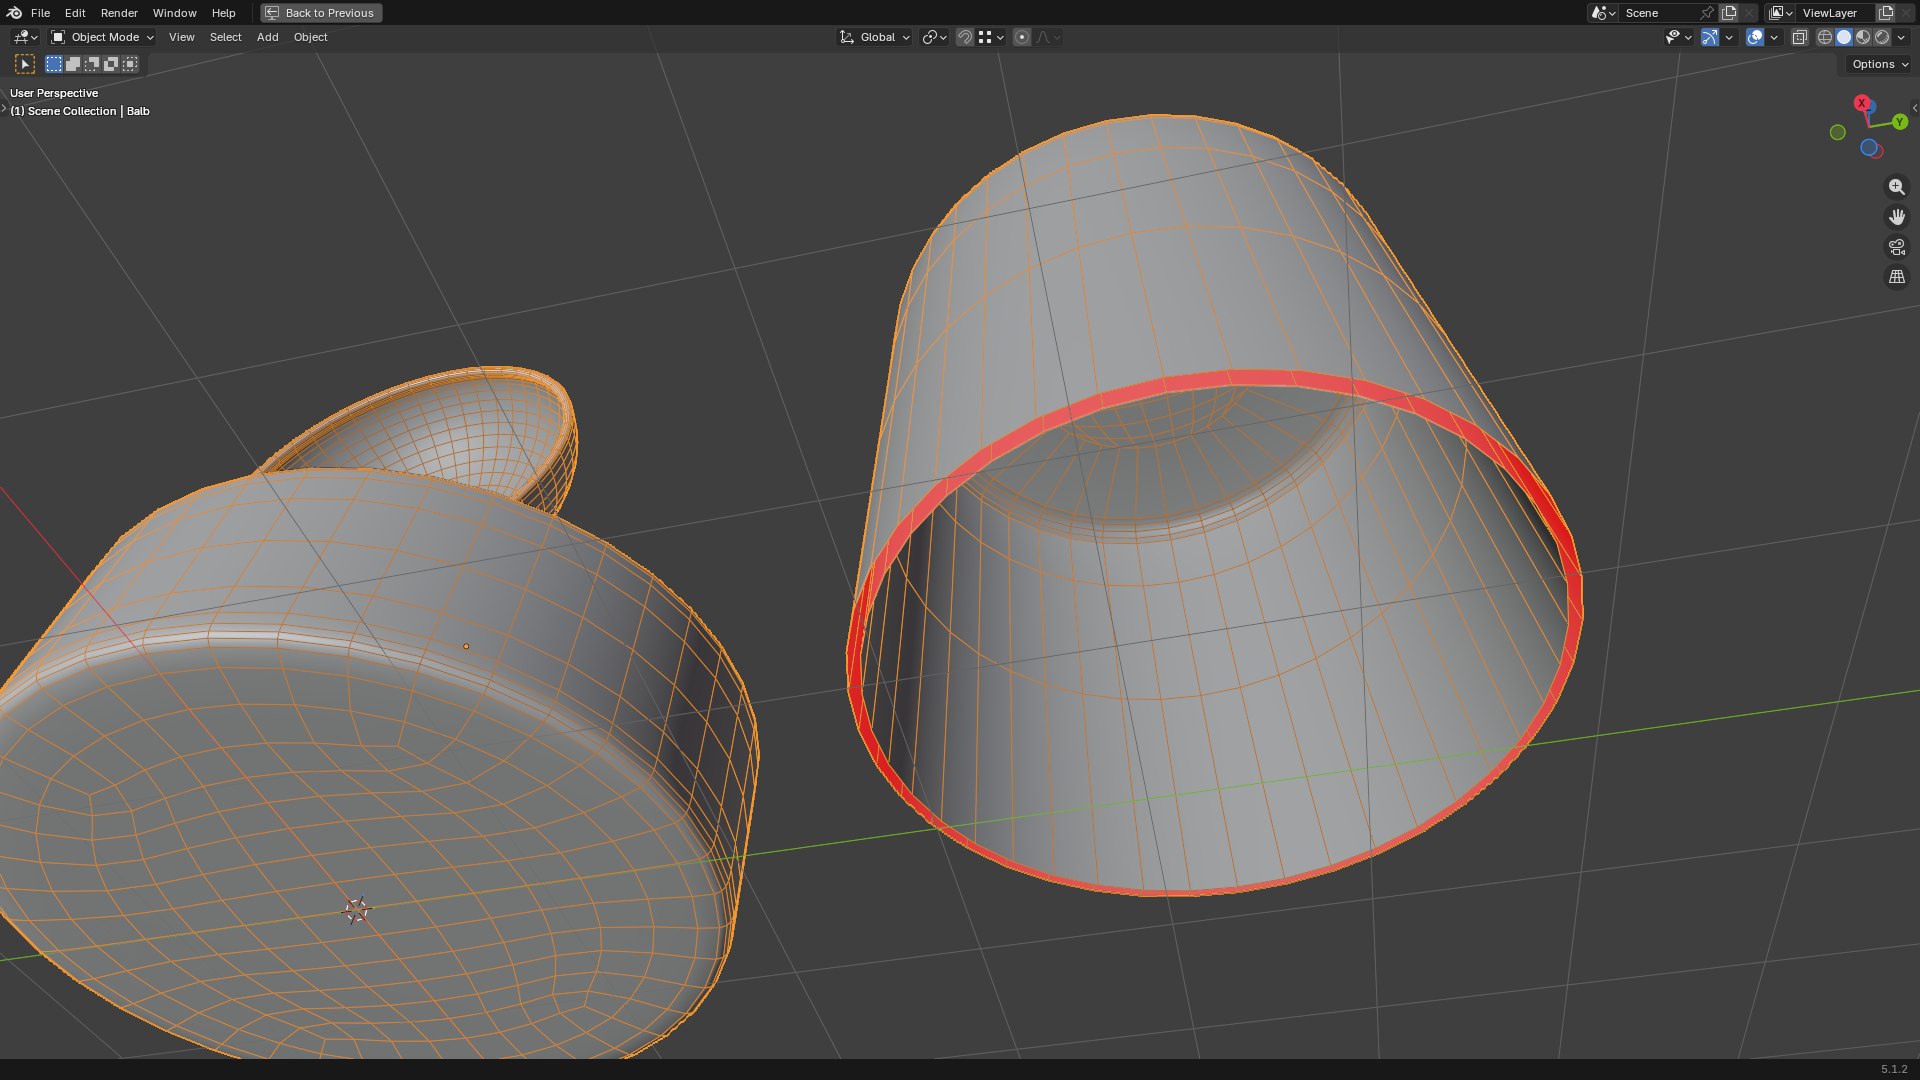Expand the toolbar arrow at left edge
This screenshot has width=1920, height=1080.
4,107
